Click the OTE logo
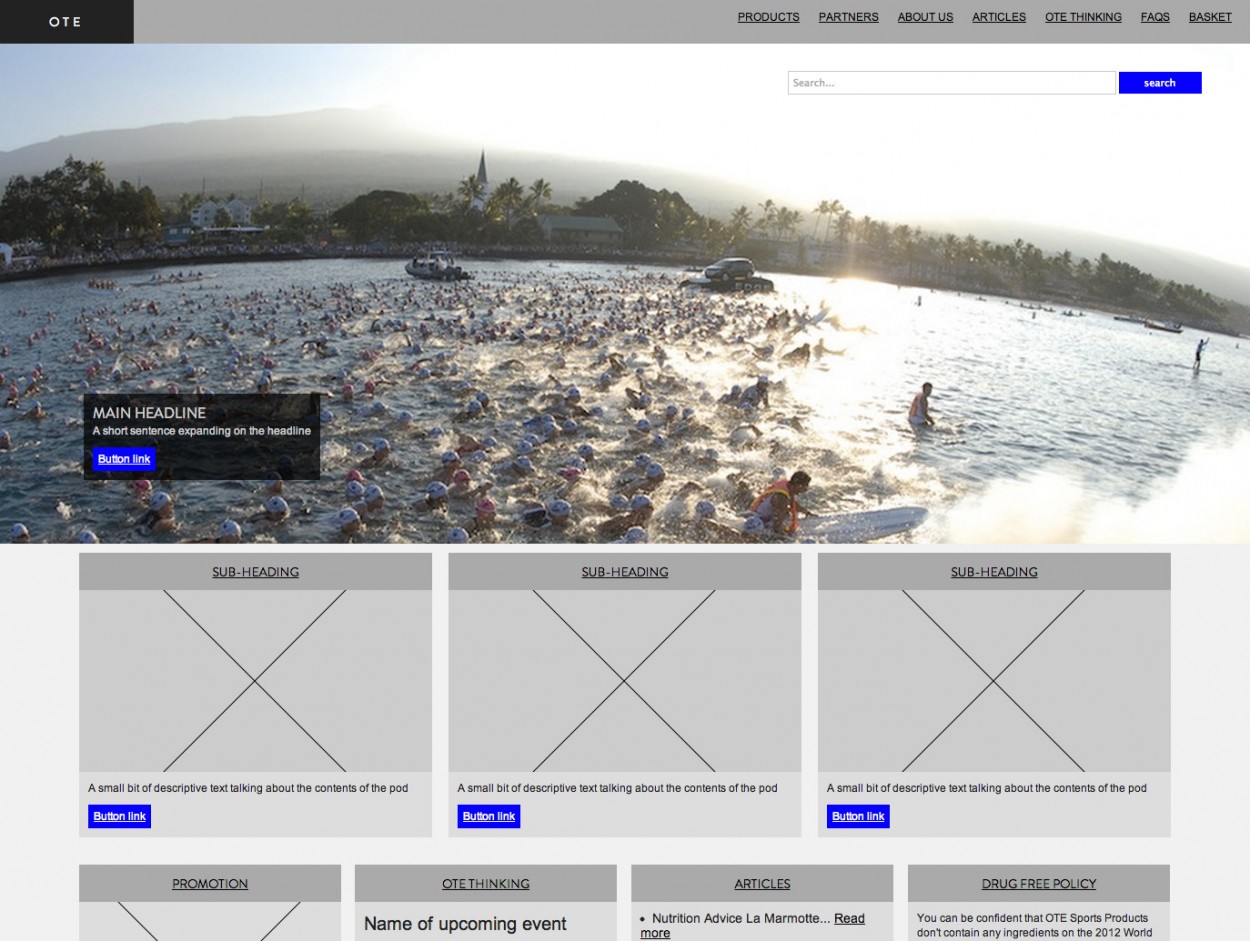The width and height of the screenshot is (1250, 941). pyautogui.click(x=64, y=21)
